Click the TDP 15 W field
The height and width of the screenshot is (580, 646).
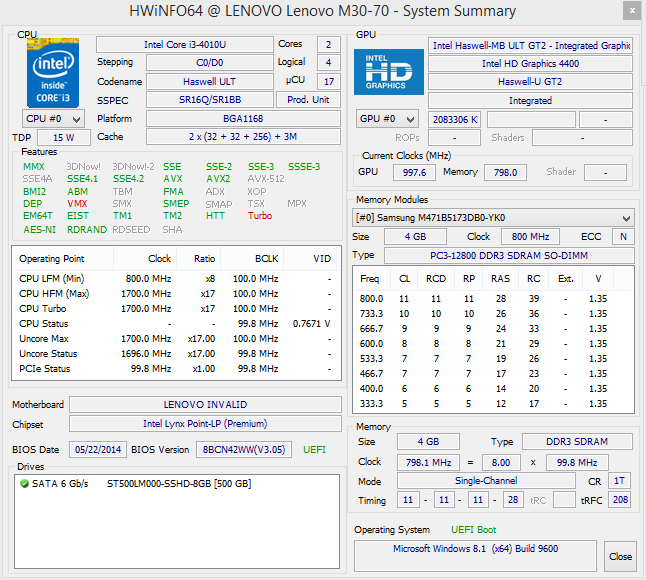tap(64, 137)
